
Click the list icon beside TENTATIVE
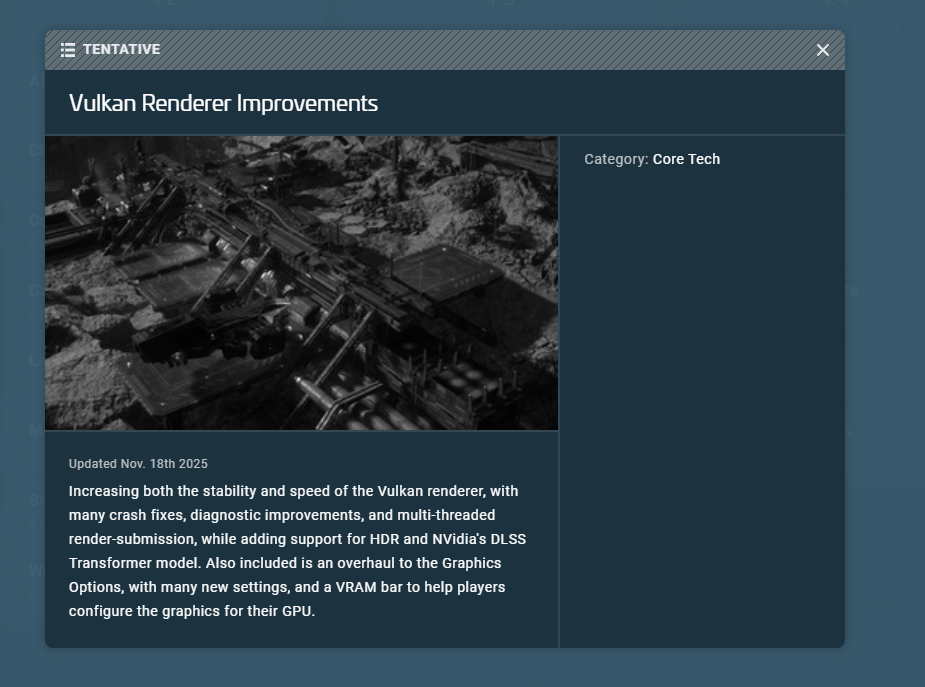point(68,50)
